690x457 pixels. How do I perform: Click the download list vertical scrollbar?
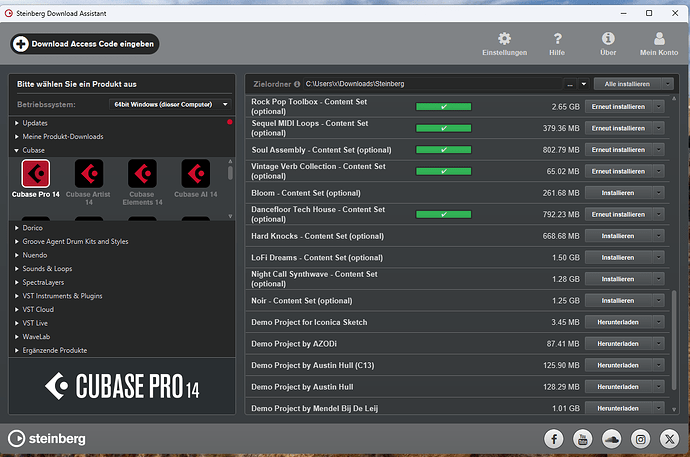[674, 340]
